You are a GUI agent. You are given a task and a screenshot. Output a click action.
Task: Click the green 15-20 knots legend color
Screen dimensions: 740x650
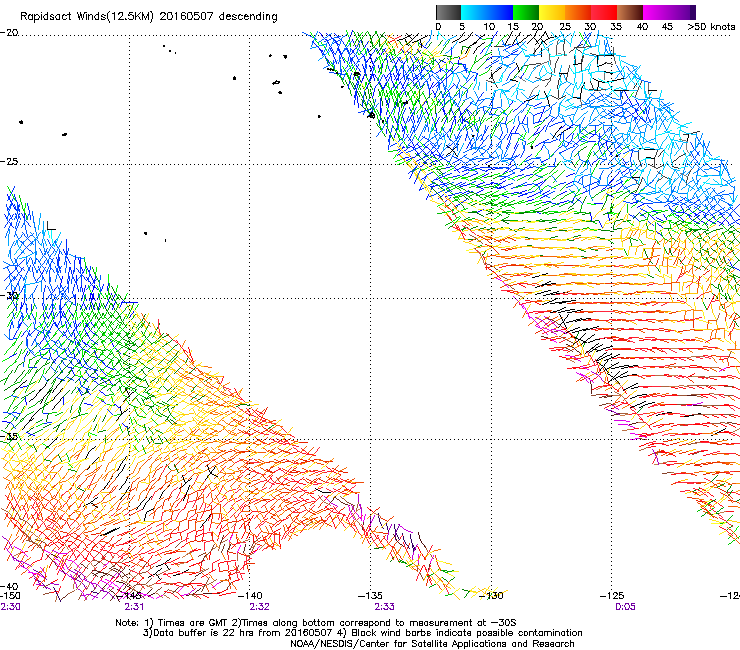[526, 12]
